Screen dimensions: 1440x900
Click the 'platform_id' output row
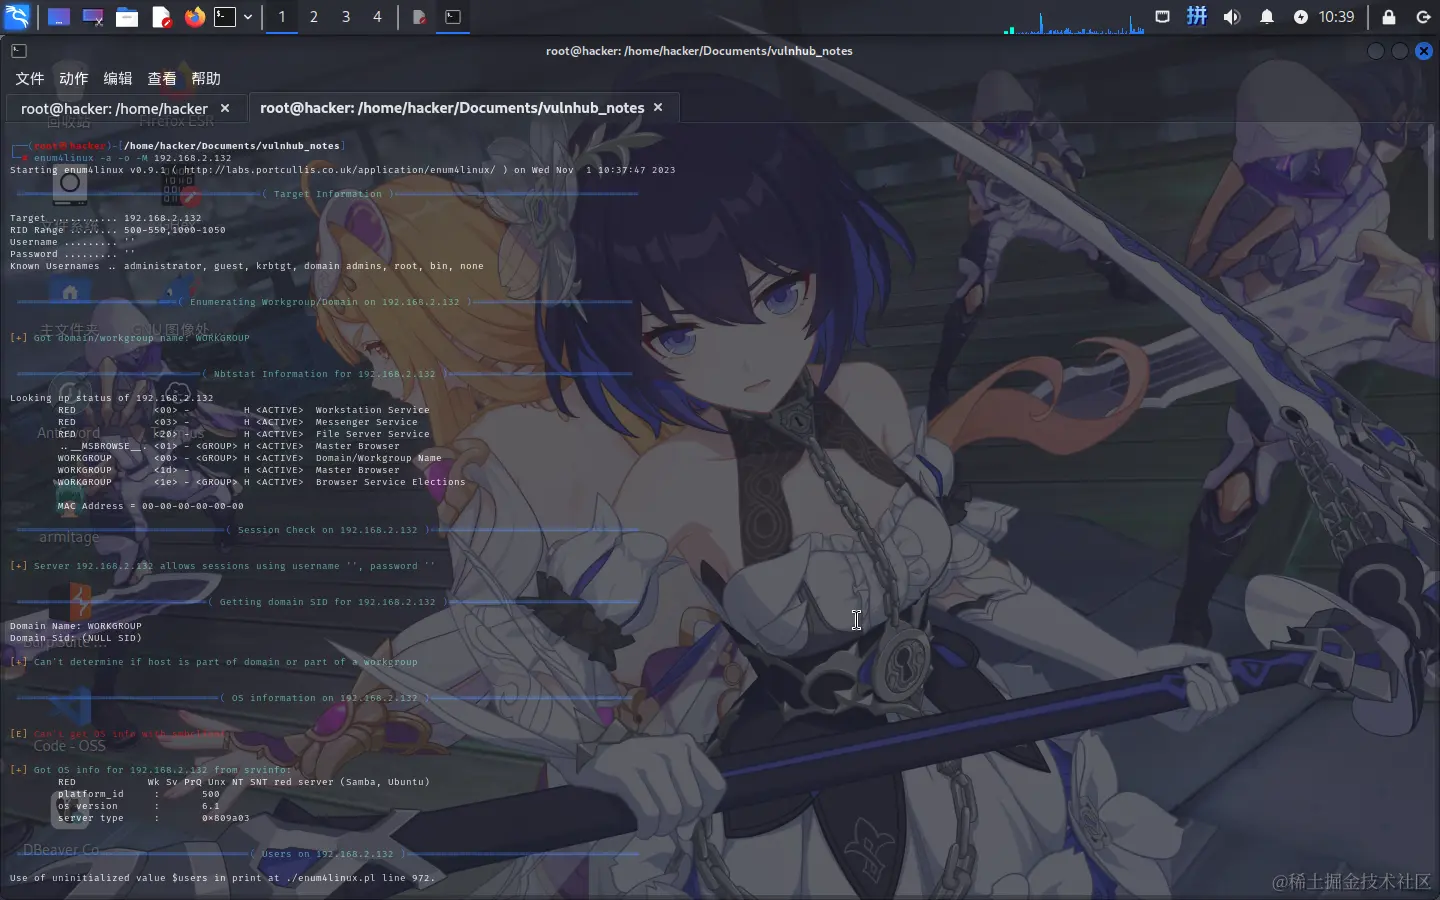pyautogui.click(x=138, y=794)
